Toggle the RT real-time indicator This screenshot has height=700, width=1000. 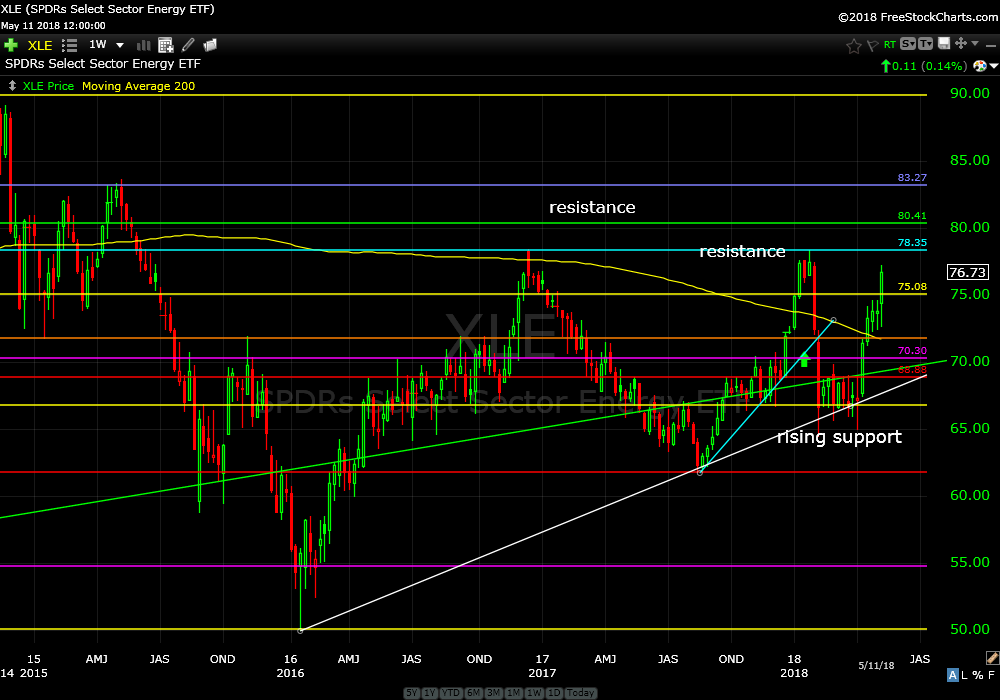(890, 45)
